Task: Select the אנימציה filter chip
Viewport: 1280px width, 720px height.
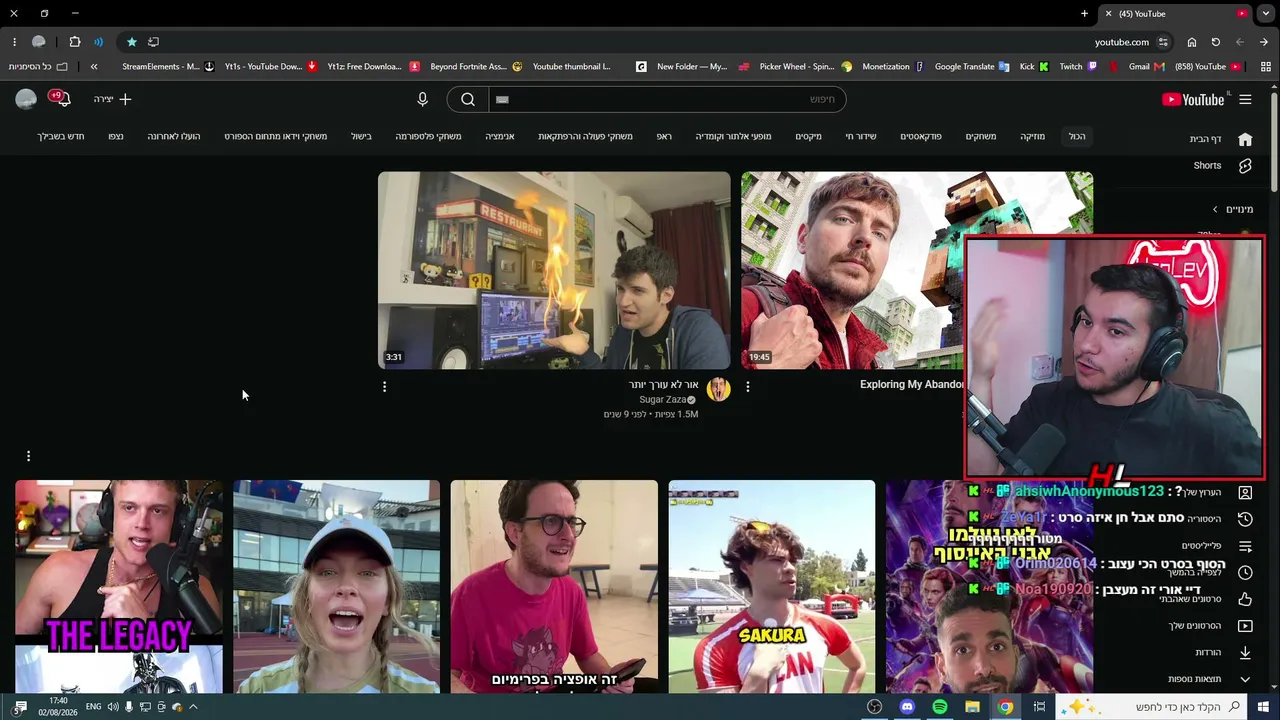Action: point(500,137)
